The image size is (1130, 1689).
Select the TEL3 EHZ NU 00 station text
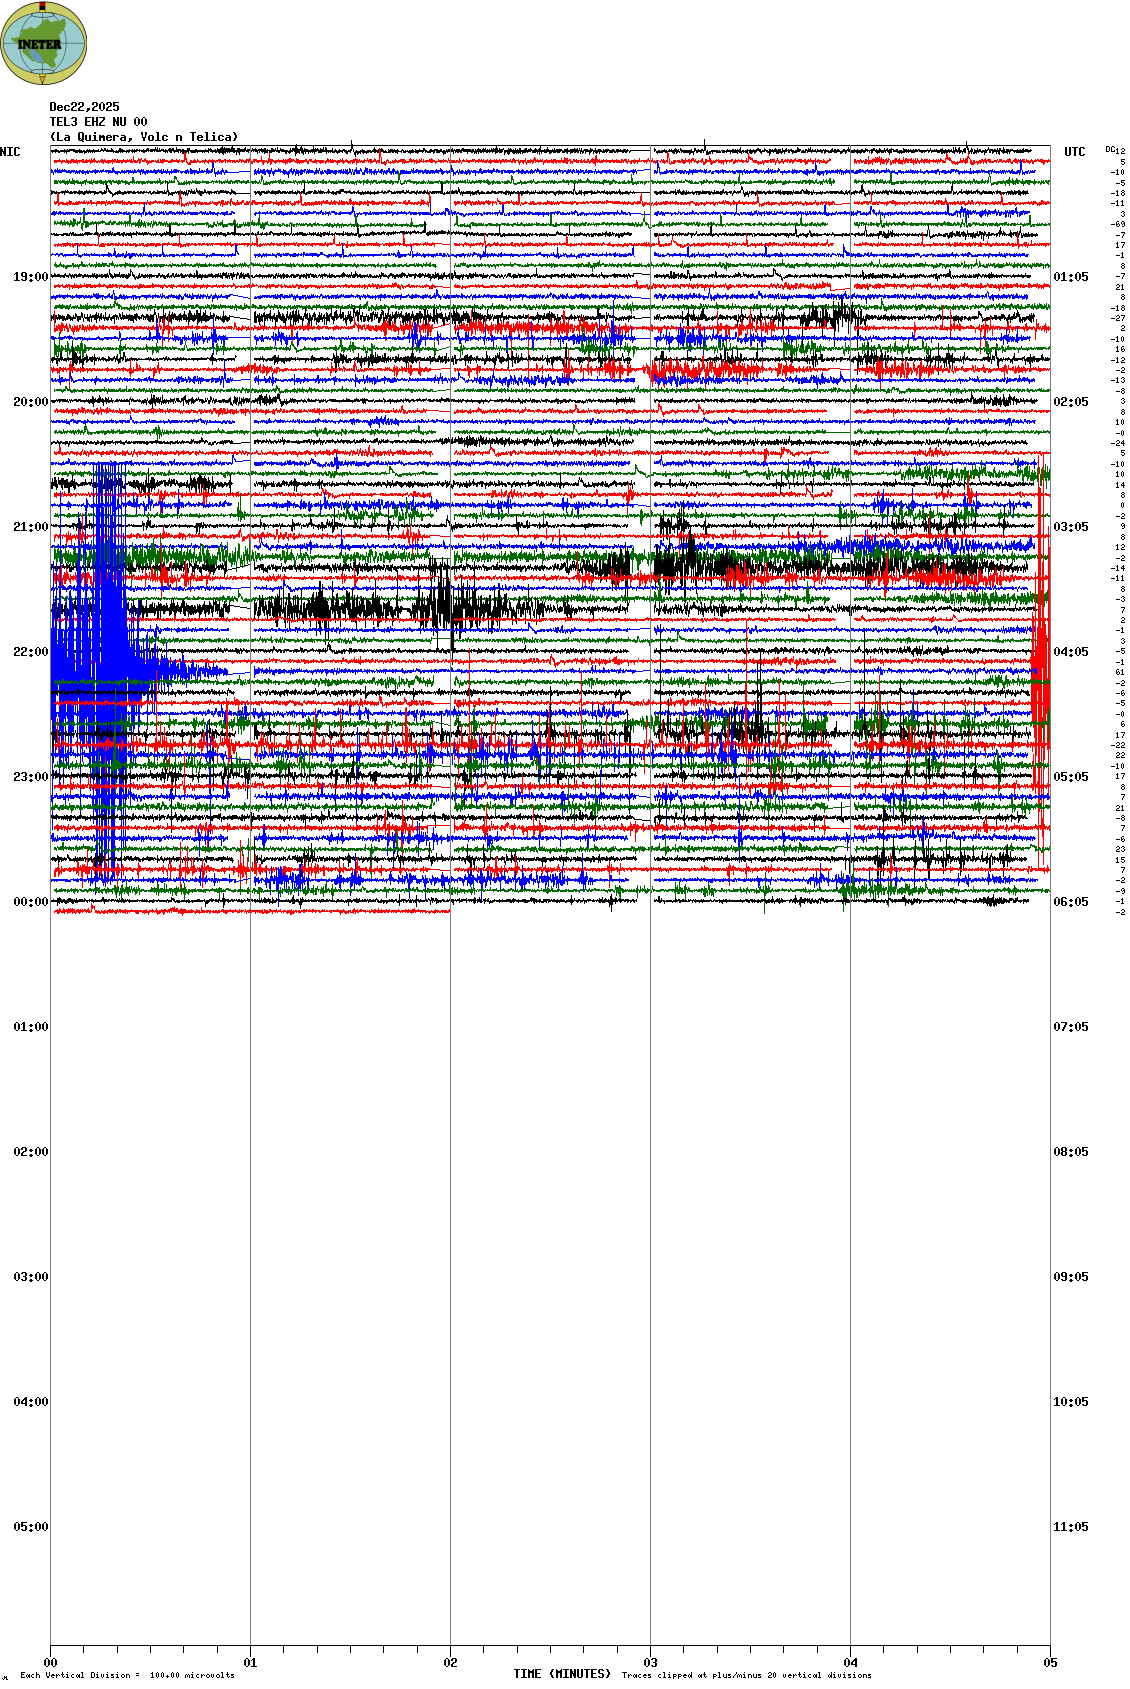point(98,122)
